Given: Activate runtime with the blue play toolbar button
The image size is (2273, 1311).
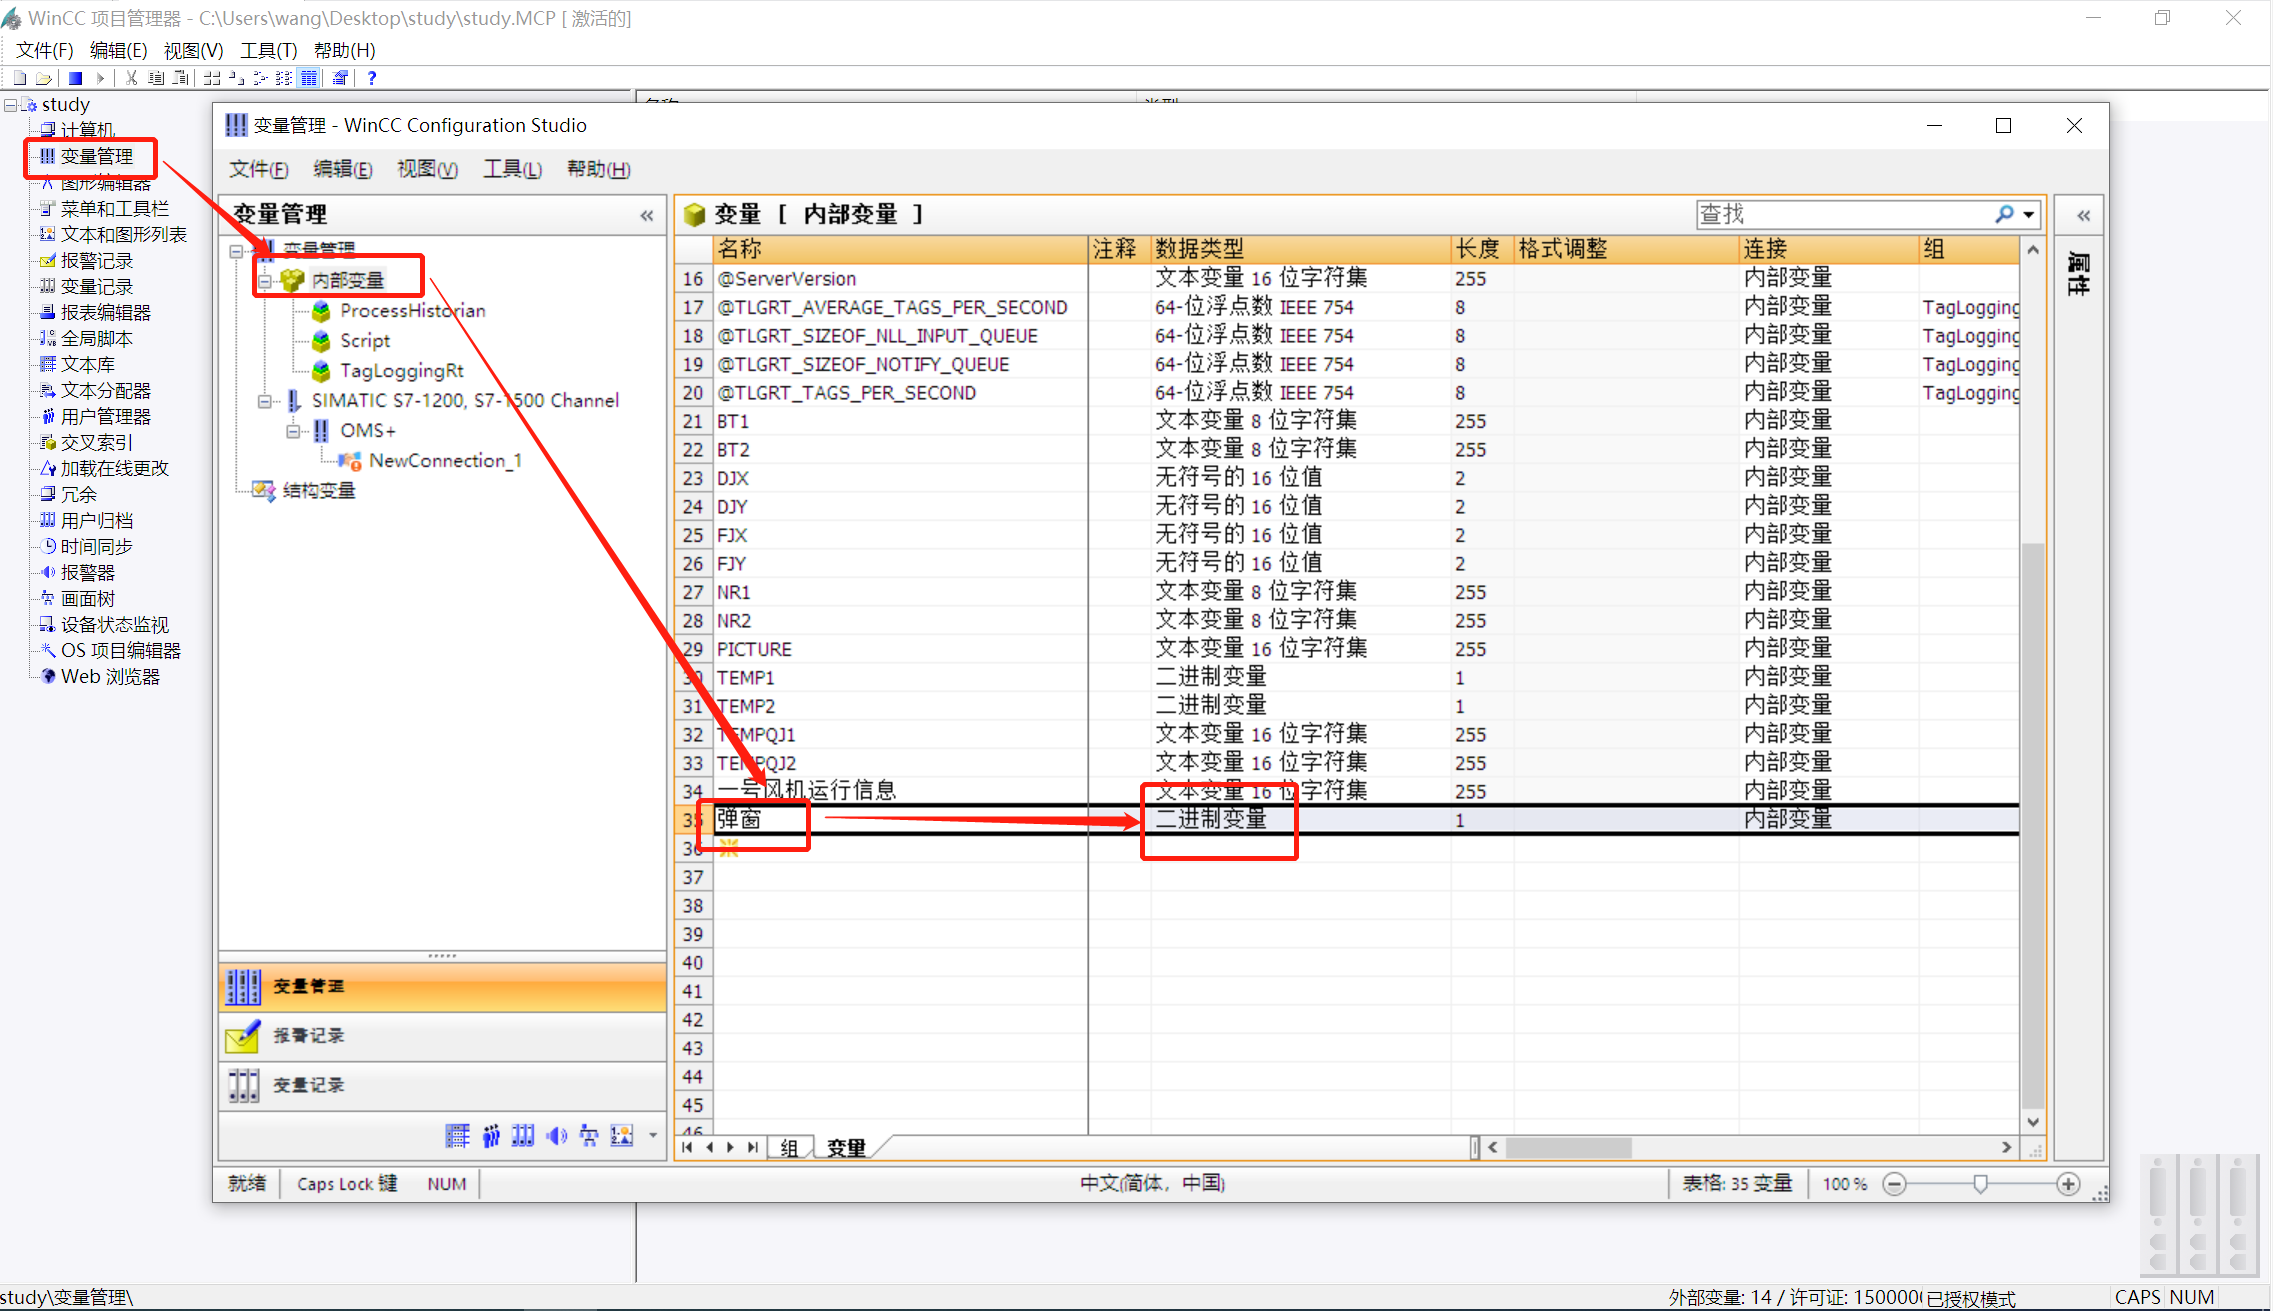Looking at the screenshot, I should click(x=74, y=77).
